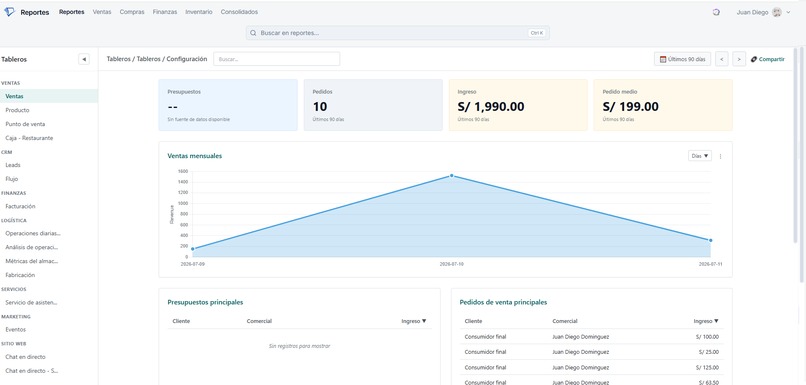The width and height of the screenshot is (806, 385).
Task: Click the calendar icon in Últimos 90 días
Action: point(663,59)
